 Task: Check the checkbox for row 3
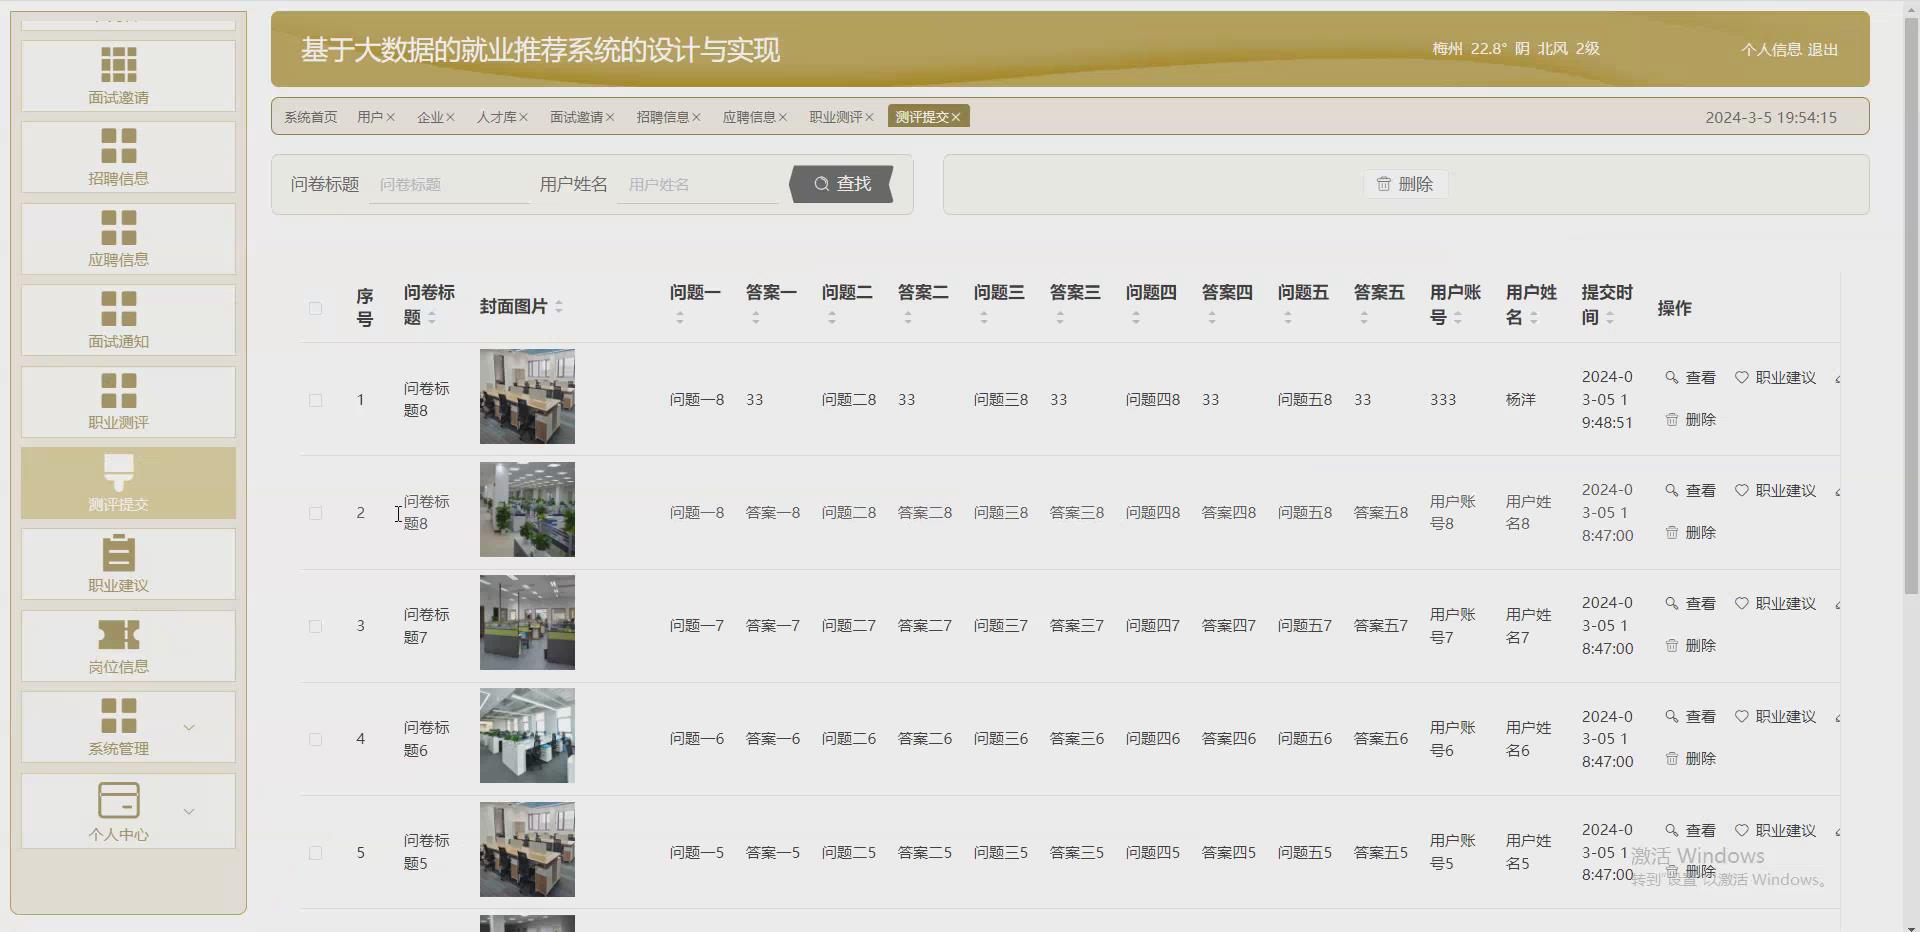pyautogui.click(x=315, y=626)
